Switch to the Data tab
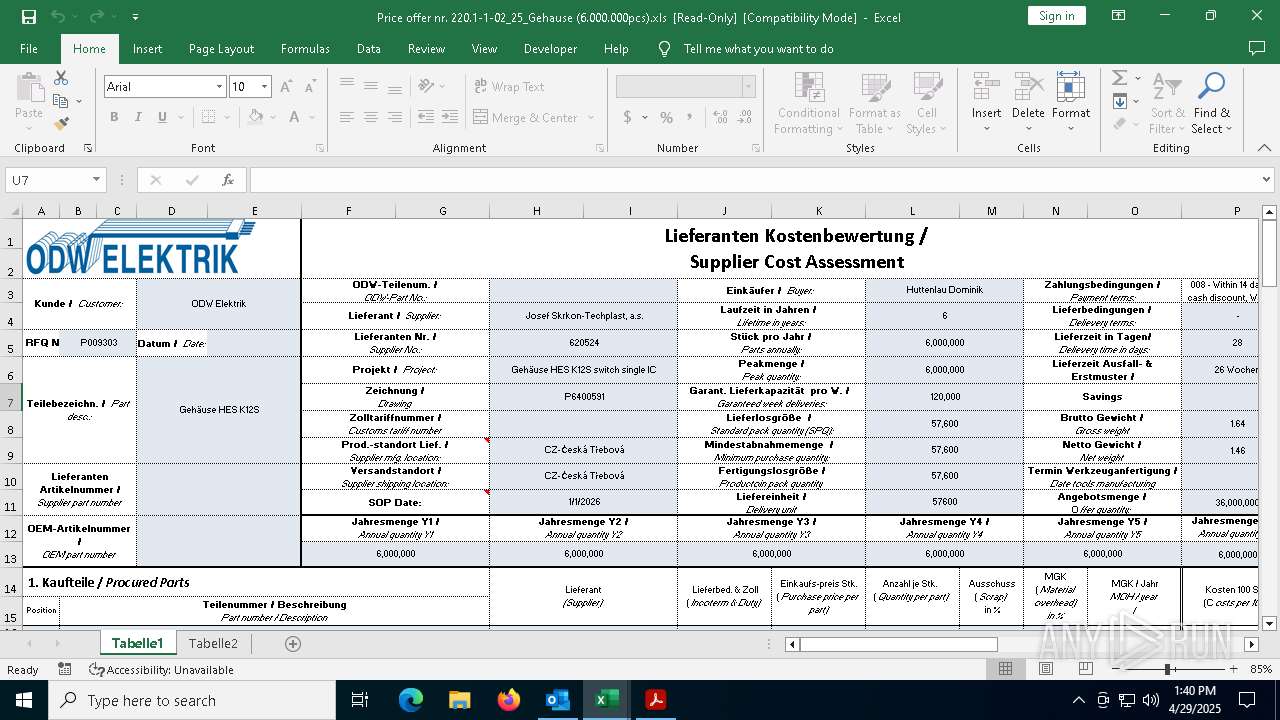This screenshot has width=1280, height=720. [369, 49]
